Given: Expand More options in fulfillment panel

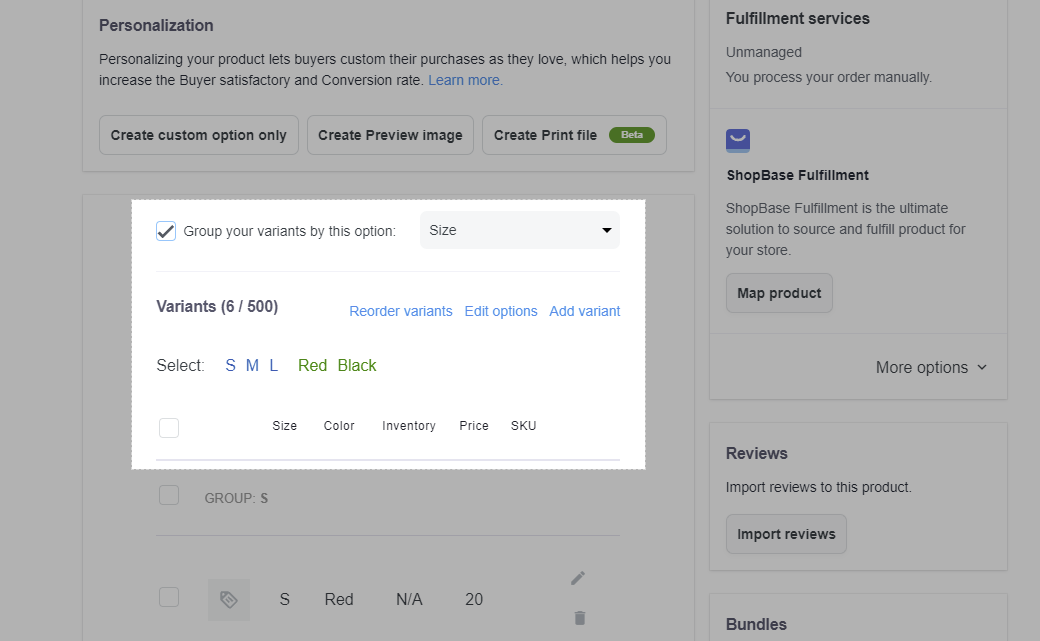Looking at the screenshot, I should click(x=931, y=368).
